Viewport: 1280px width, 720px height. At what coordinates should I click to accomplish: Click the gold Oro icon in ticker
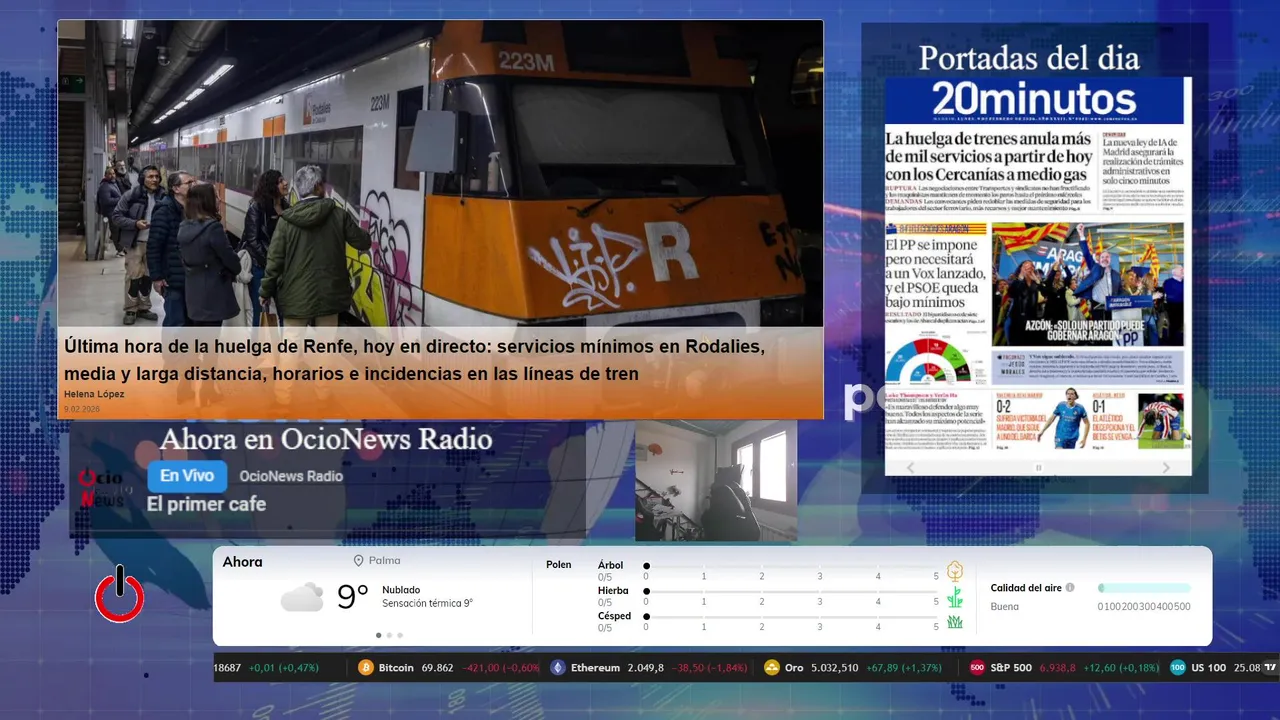[772, 668]
